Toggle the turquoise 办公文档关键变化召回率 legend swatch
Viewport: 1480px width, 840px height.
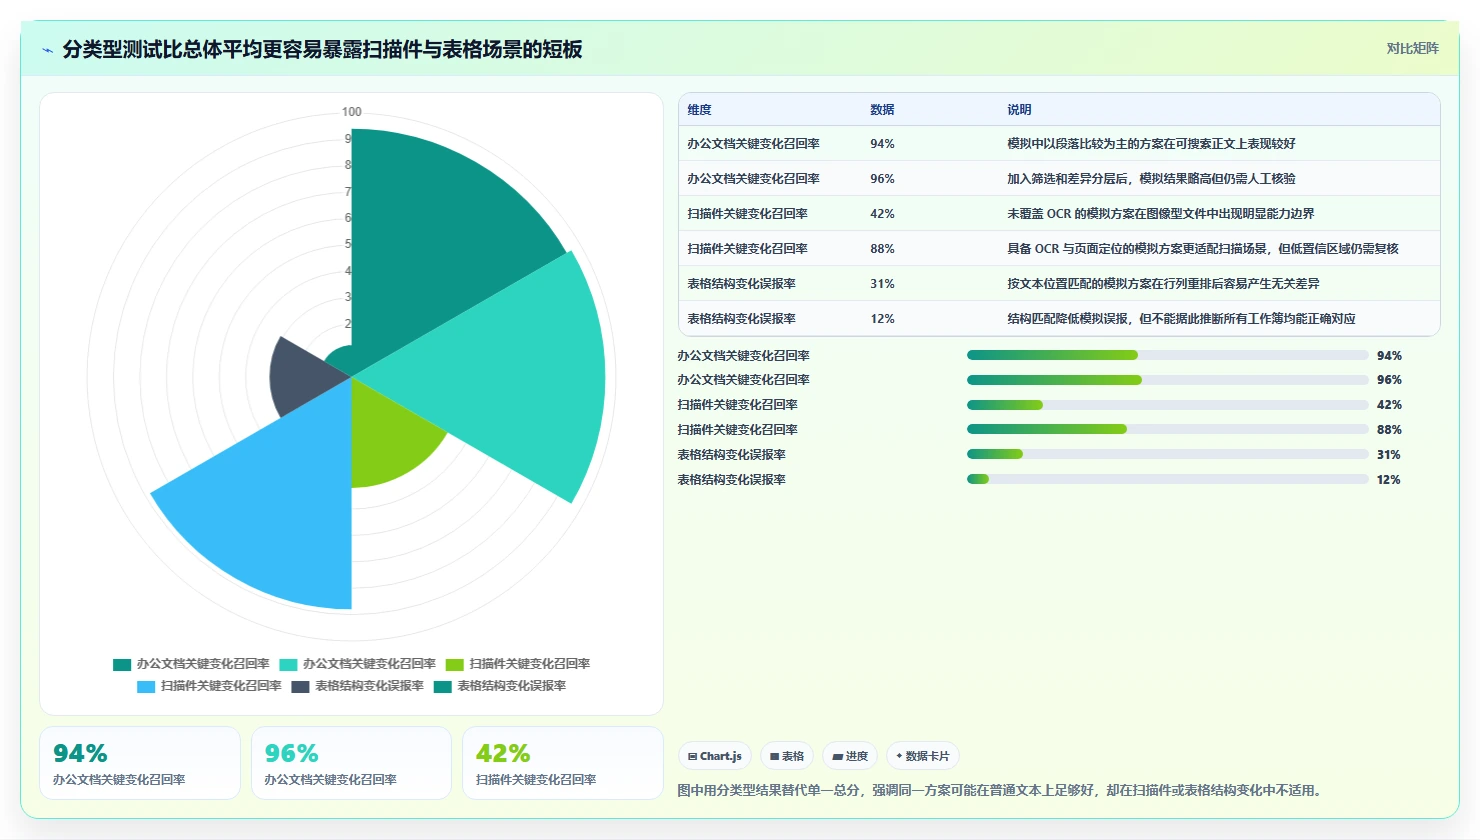[x=288, y=664]
